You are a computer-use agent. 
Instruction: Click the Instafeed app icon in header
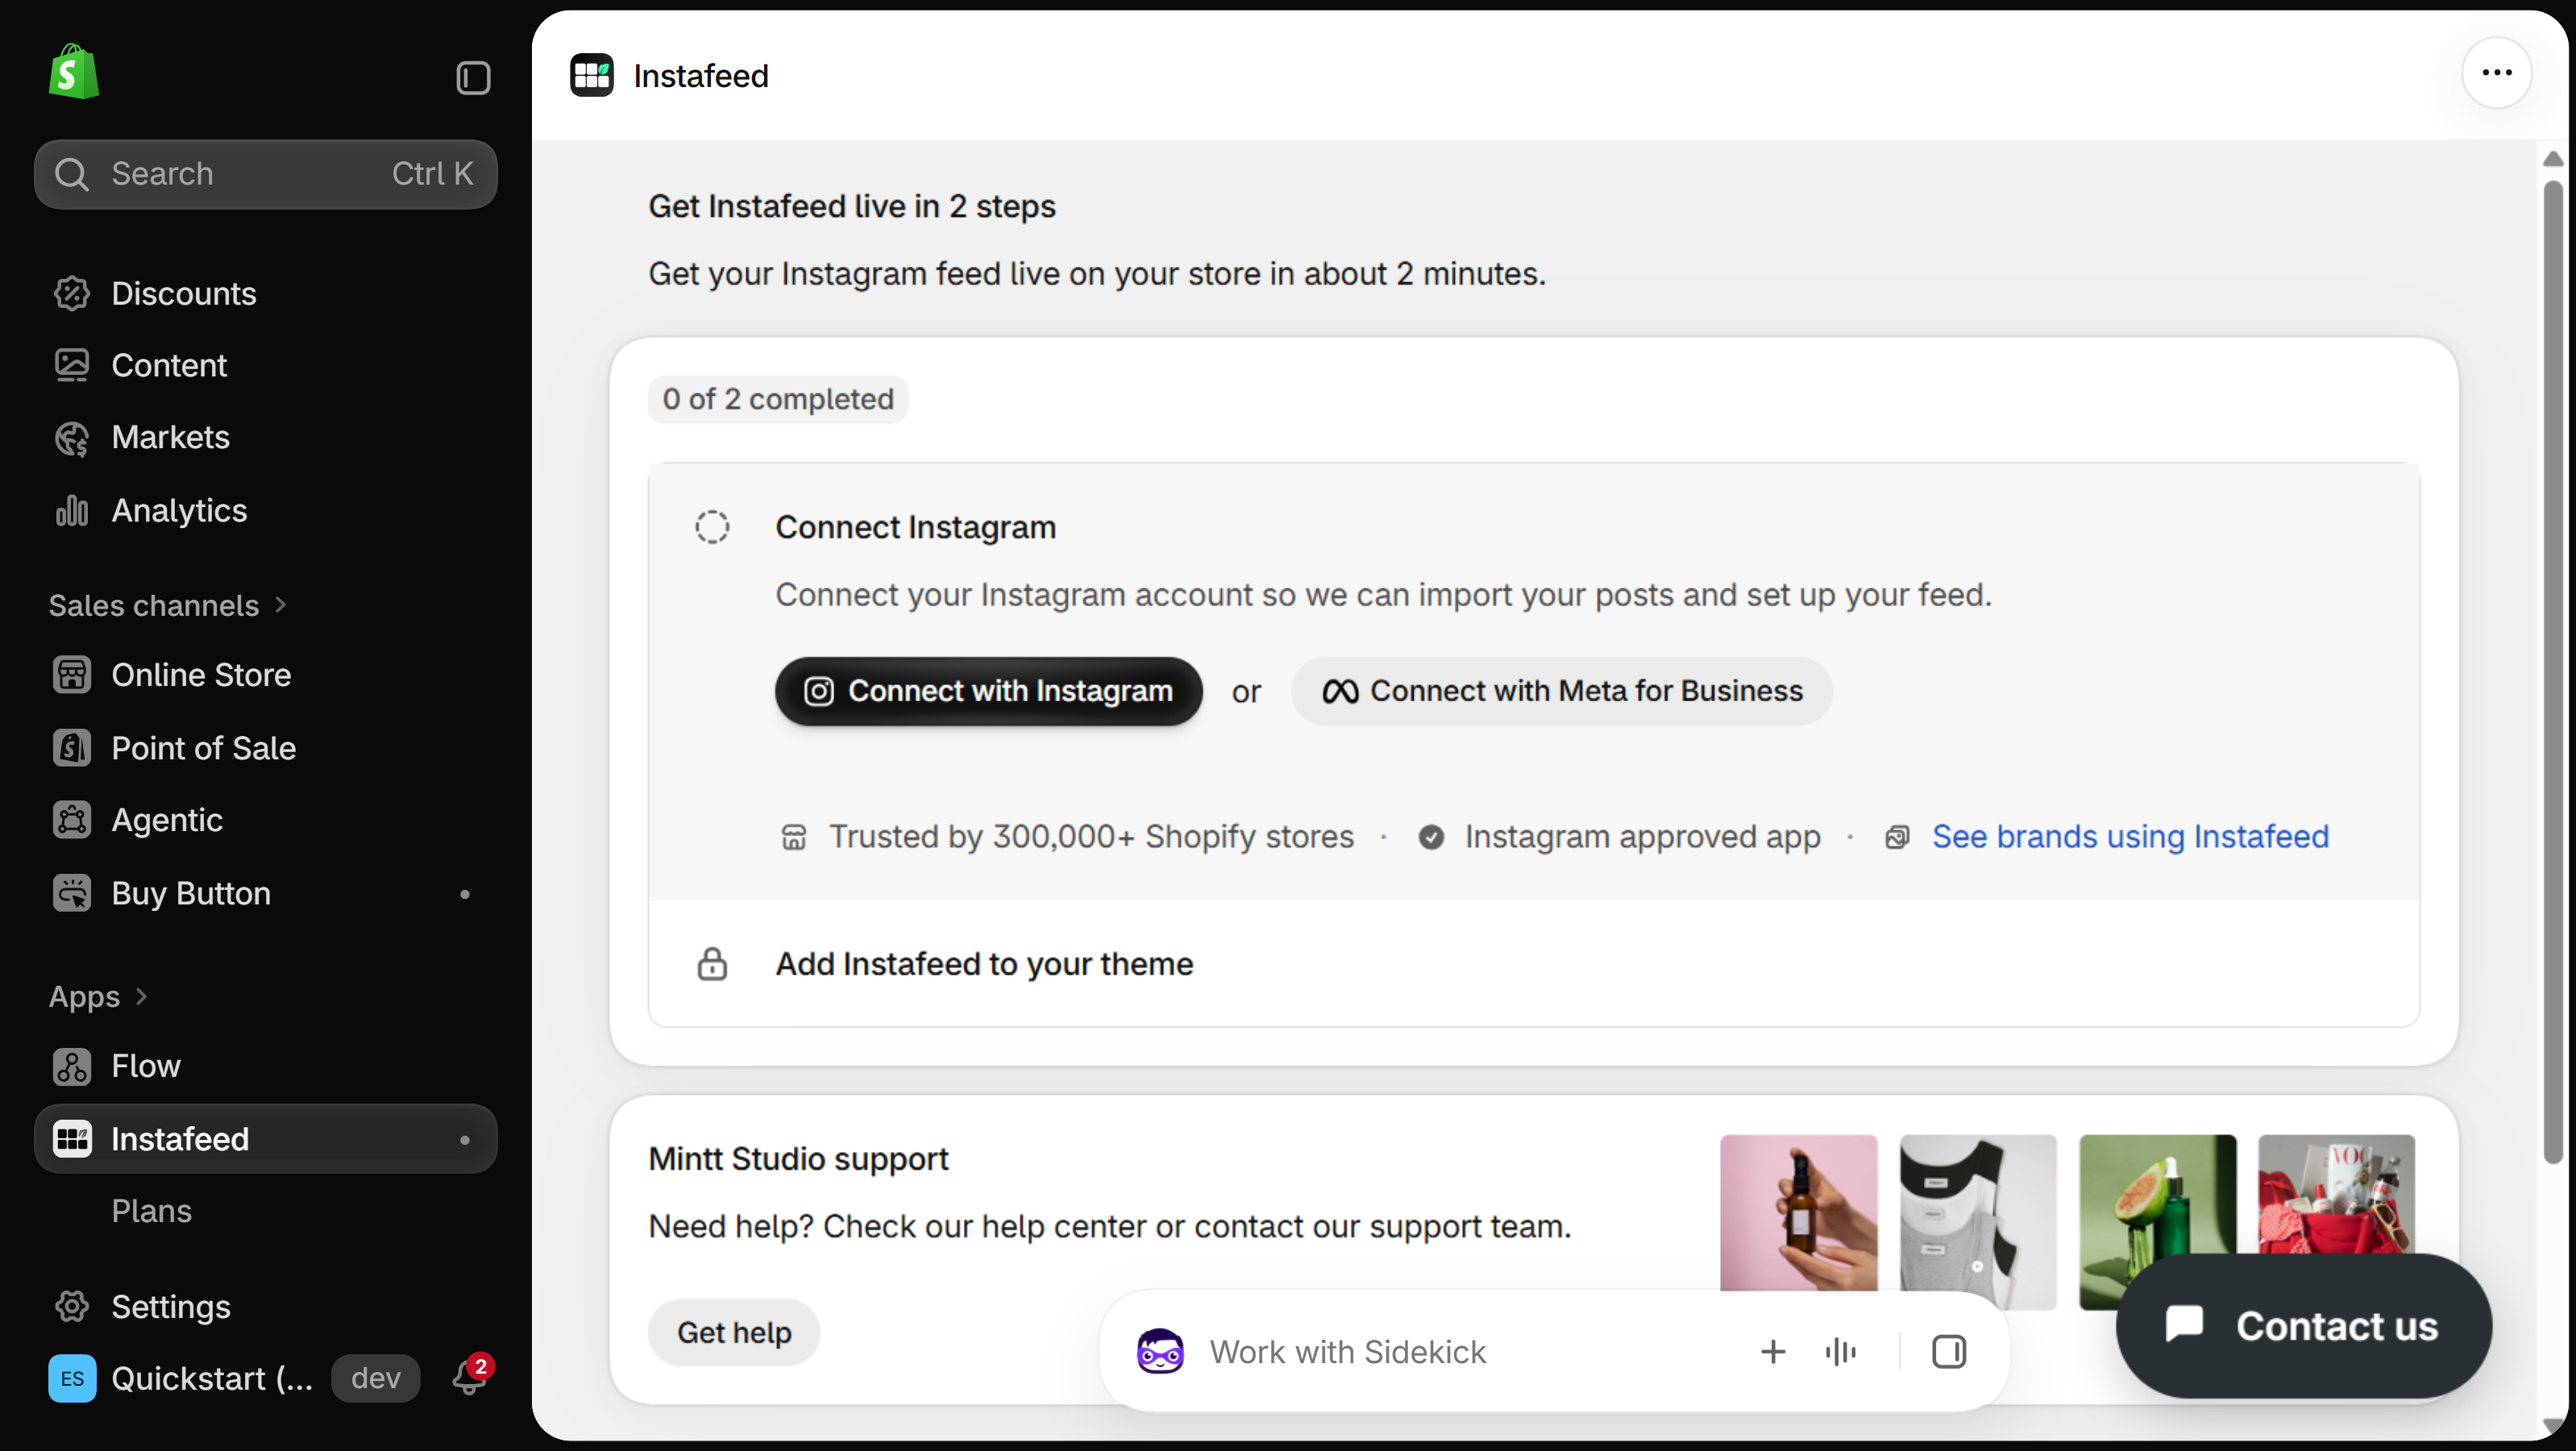[x=592, y=75]
